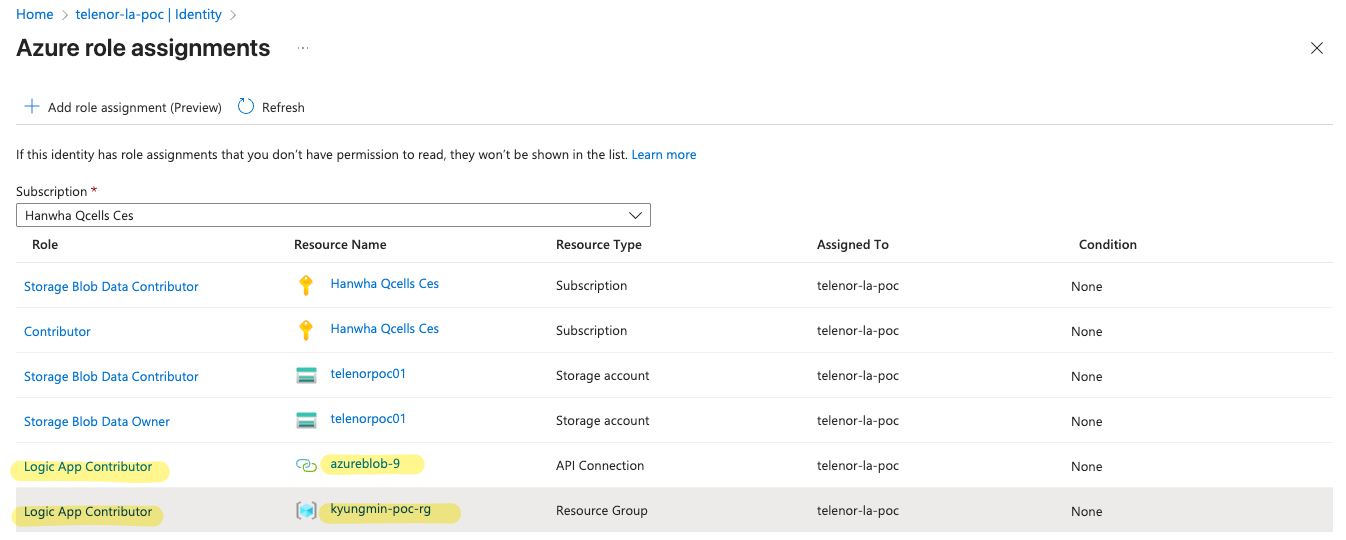Open the Subscription dropdown showing Hanwha Qcells Ces
The width and height of the screenshot is (1346, 540).
(333, 215)
